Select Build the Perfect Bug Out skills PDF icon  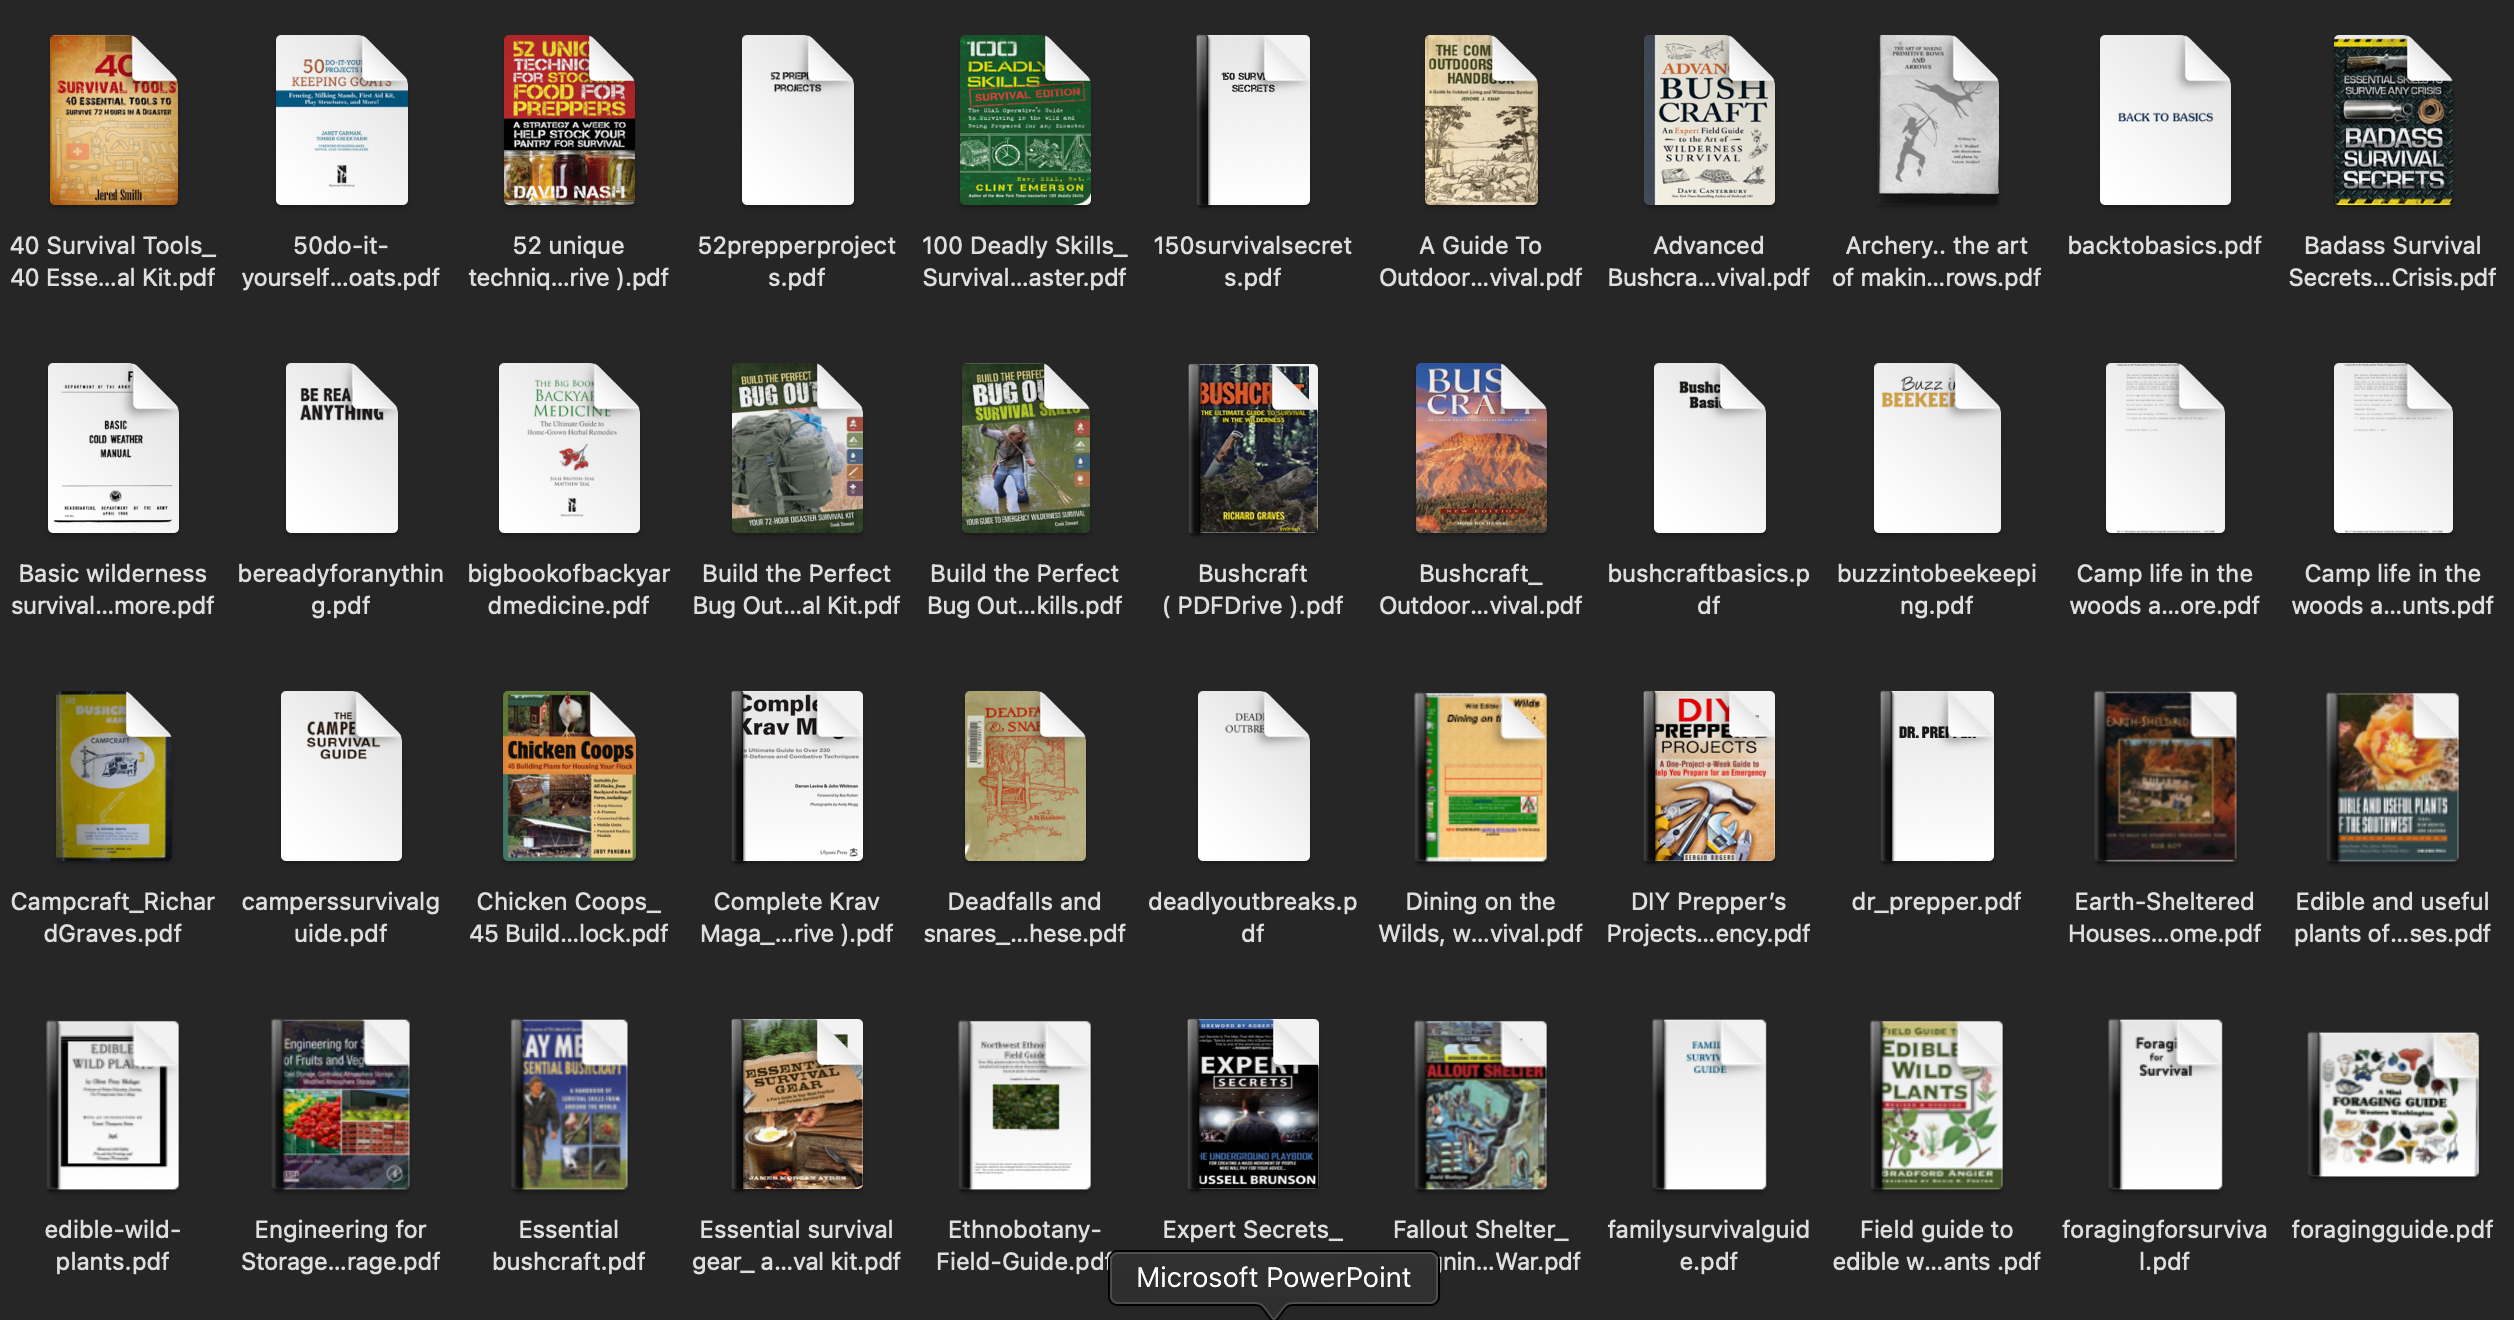point(1025,448)
